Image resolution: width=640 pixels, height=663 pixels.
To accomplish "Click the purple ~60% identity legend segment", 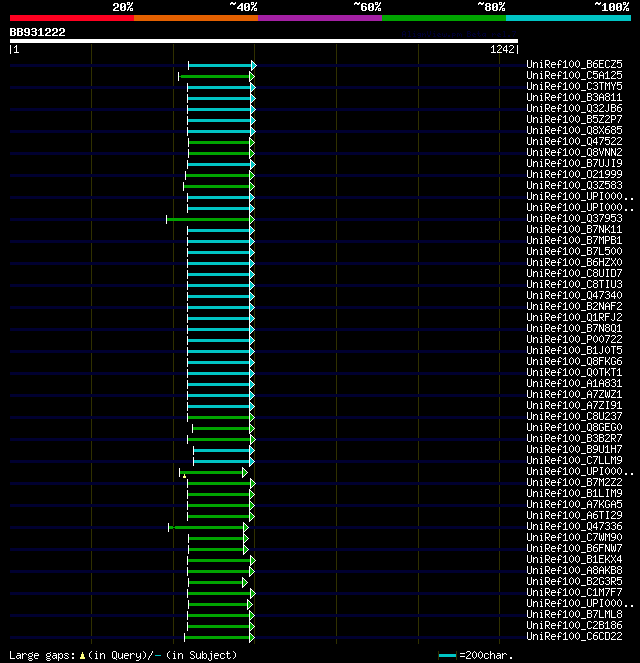I will click(x=320, y=18).
